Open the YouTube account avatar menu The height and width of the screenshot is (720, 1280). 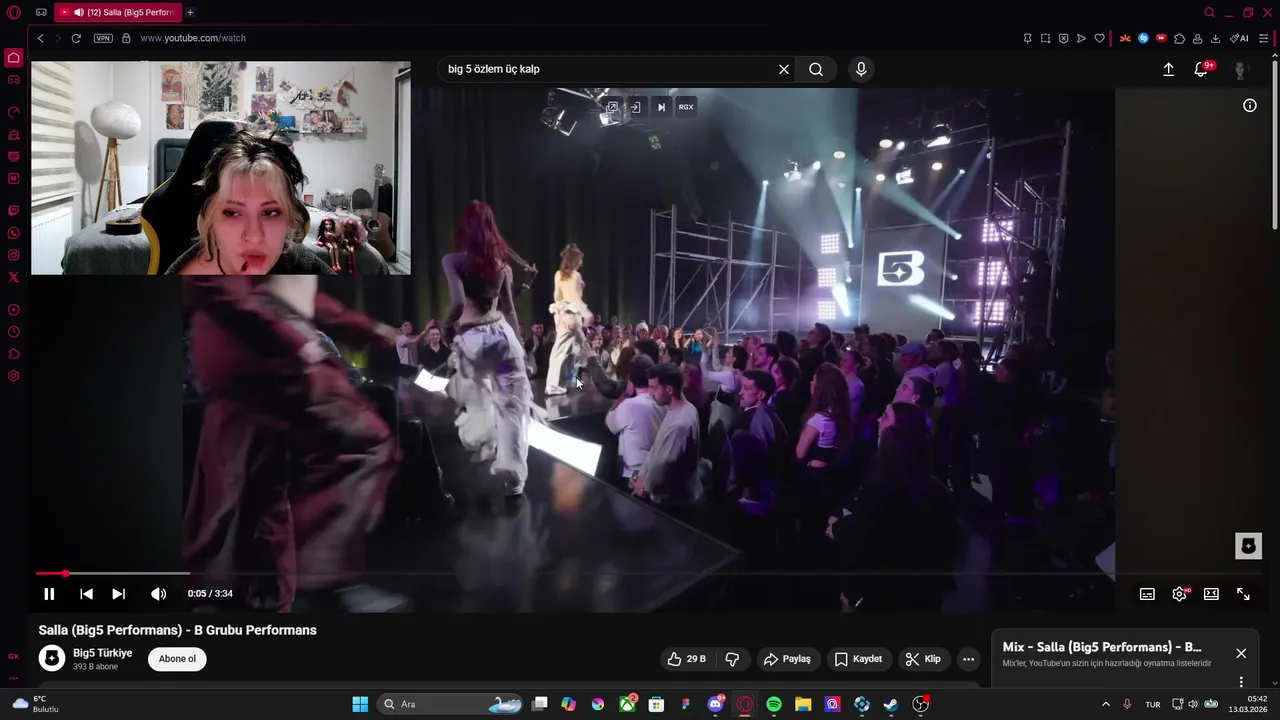(x=1240, y=69)
